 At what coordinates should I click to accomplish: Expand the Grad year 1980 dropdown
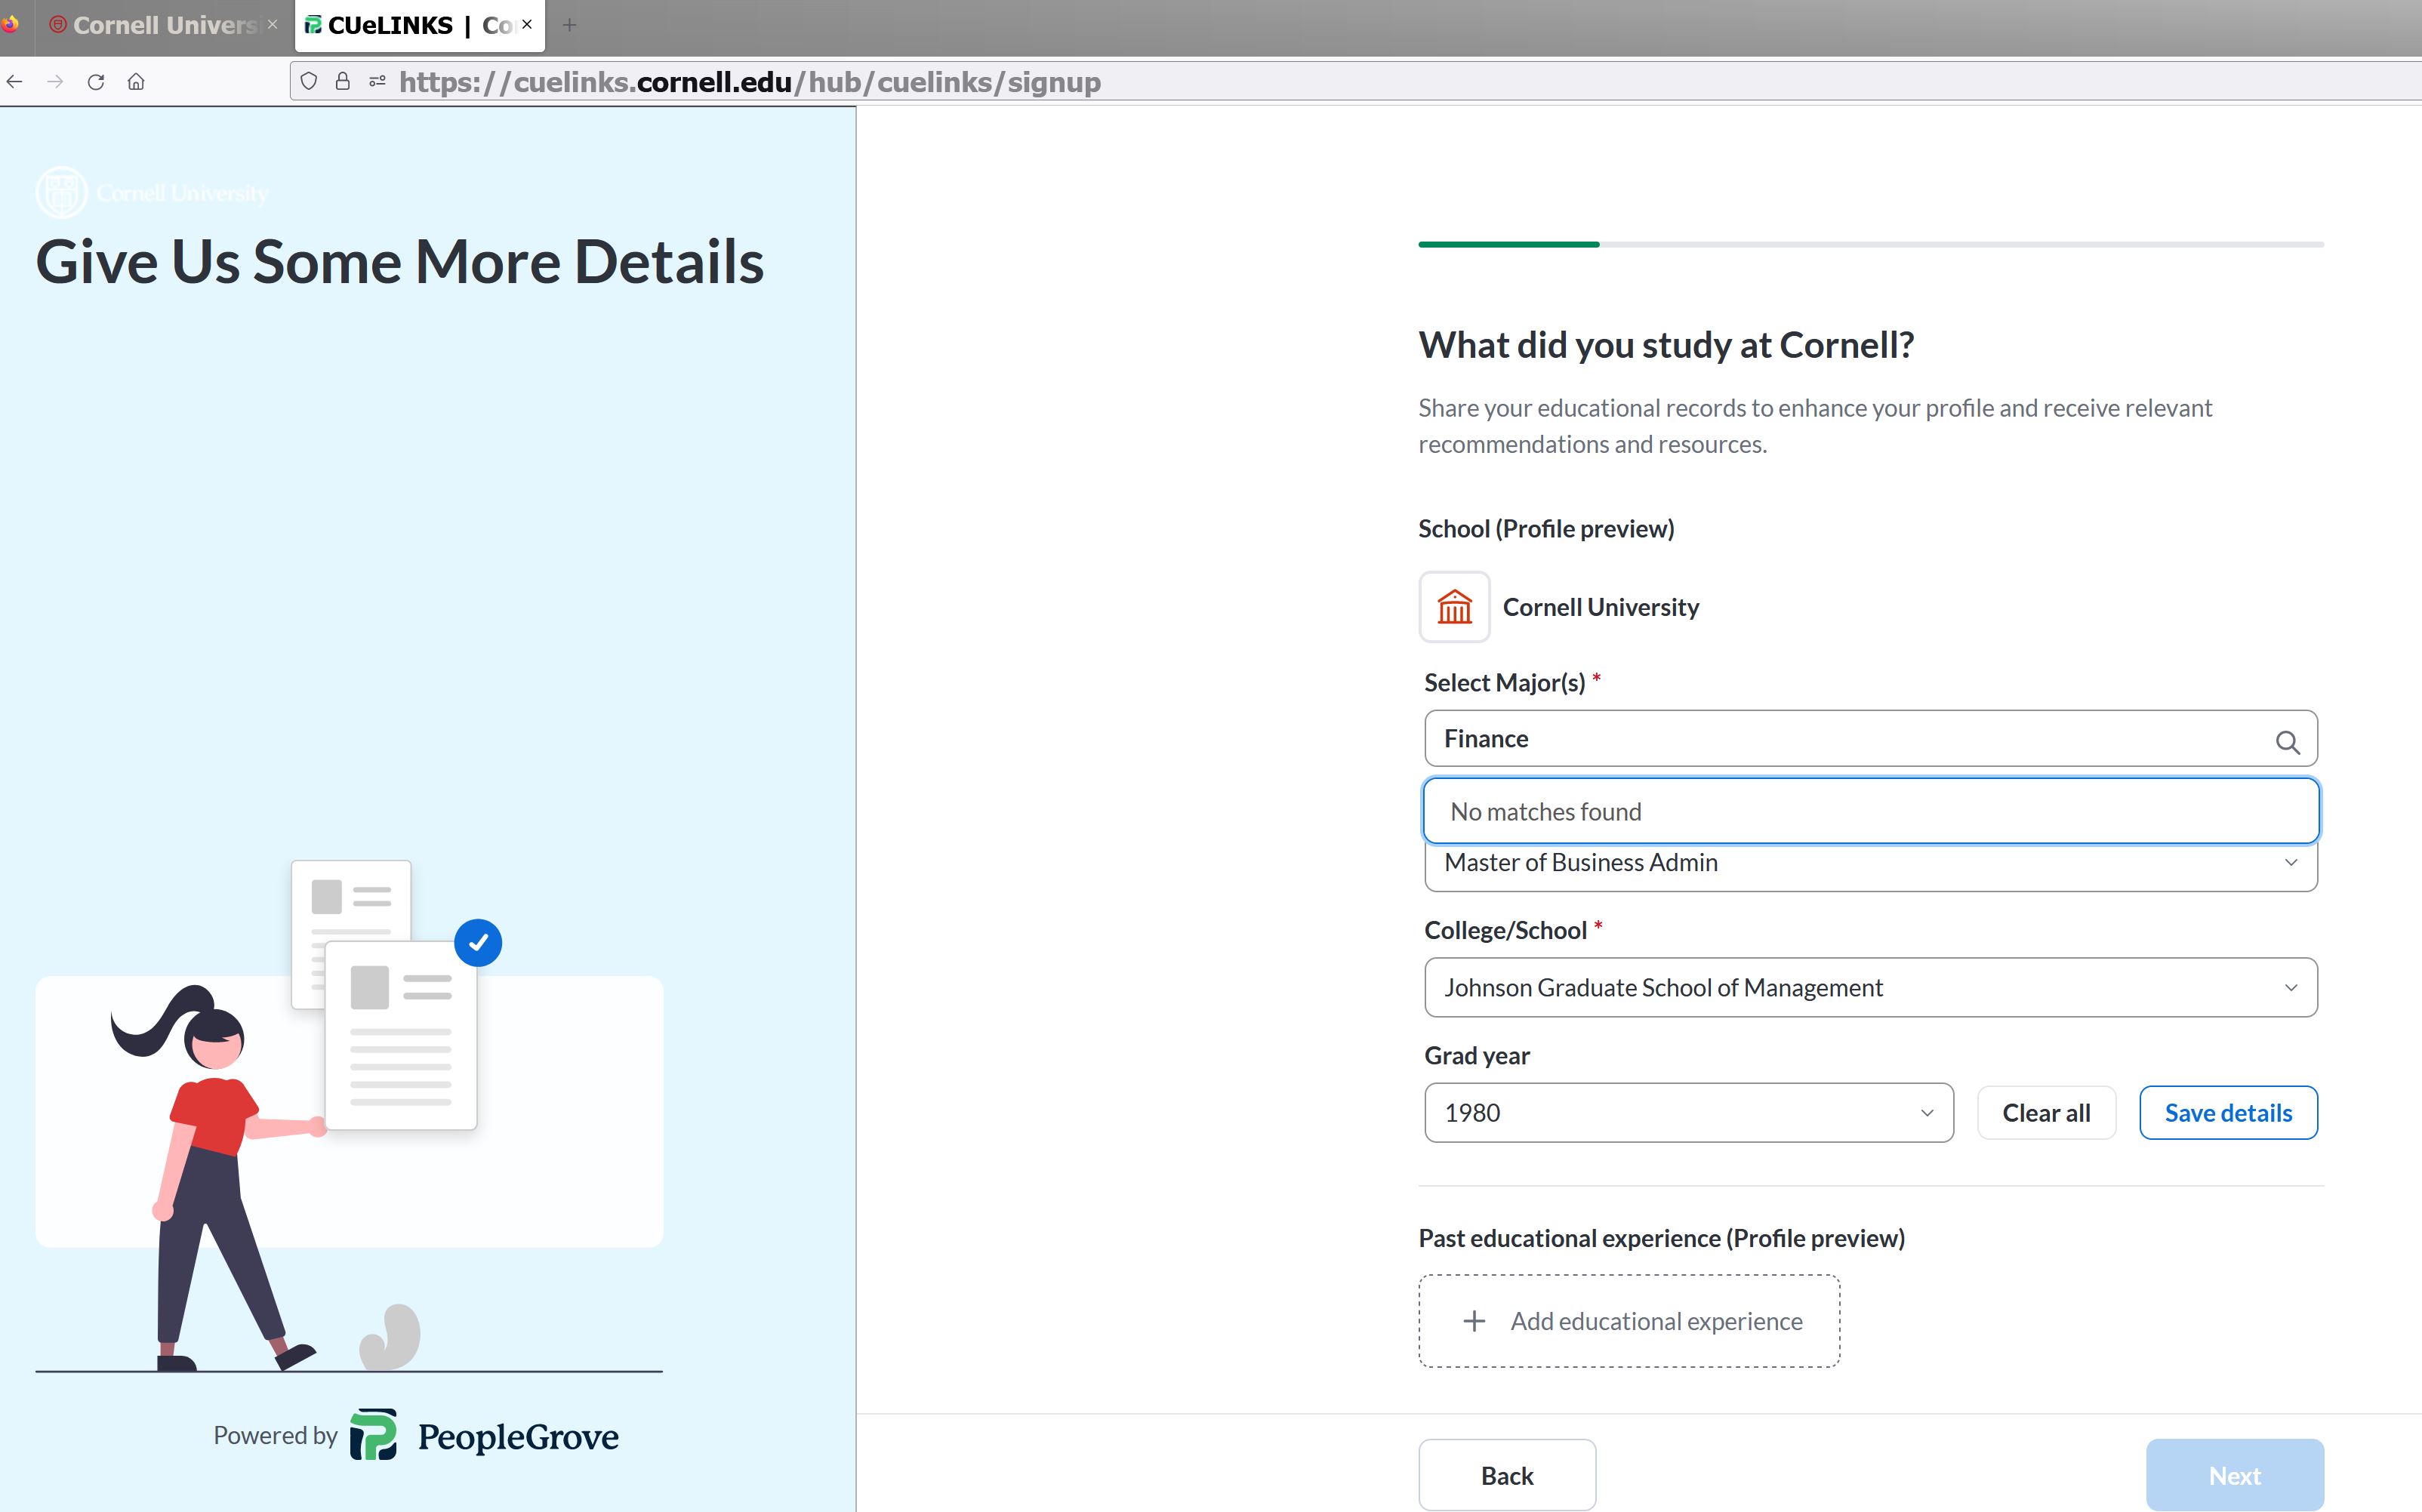coord(1688,1113)
